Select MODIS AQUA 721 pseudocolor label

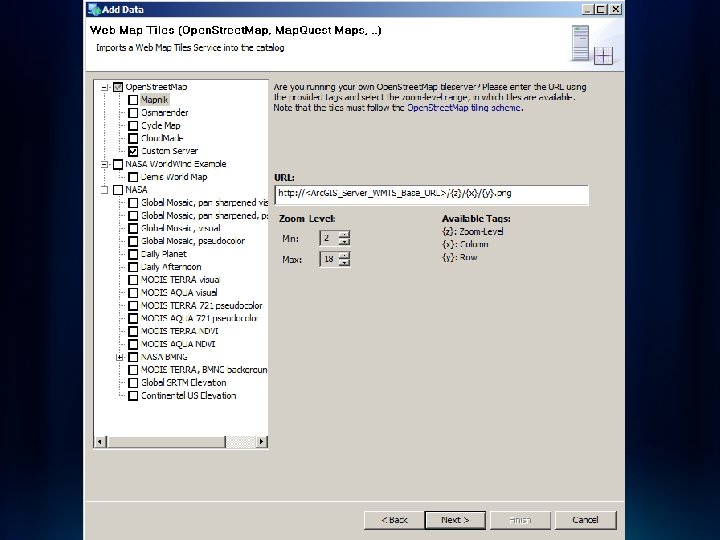pos(199,318)
